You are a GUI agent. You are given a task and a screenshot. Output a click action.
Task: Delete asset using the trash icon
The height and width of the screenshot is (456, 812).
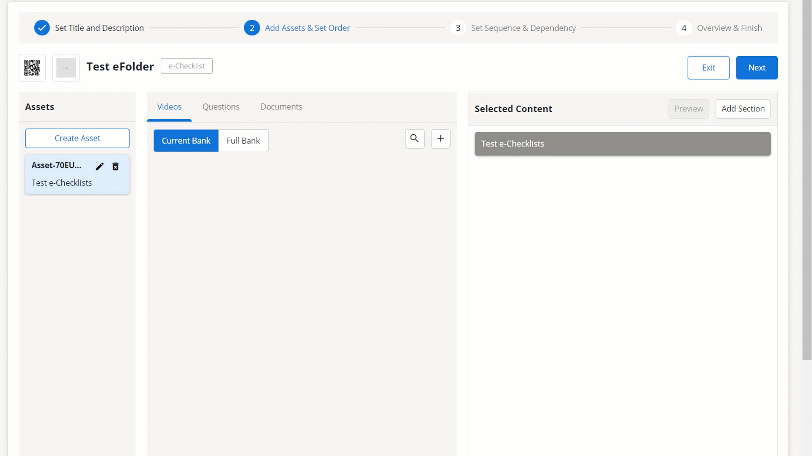115,166
